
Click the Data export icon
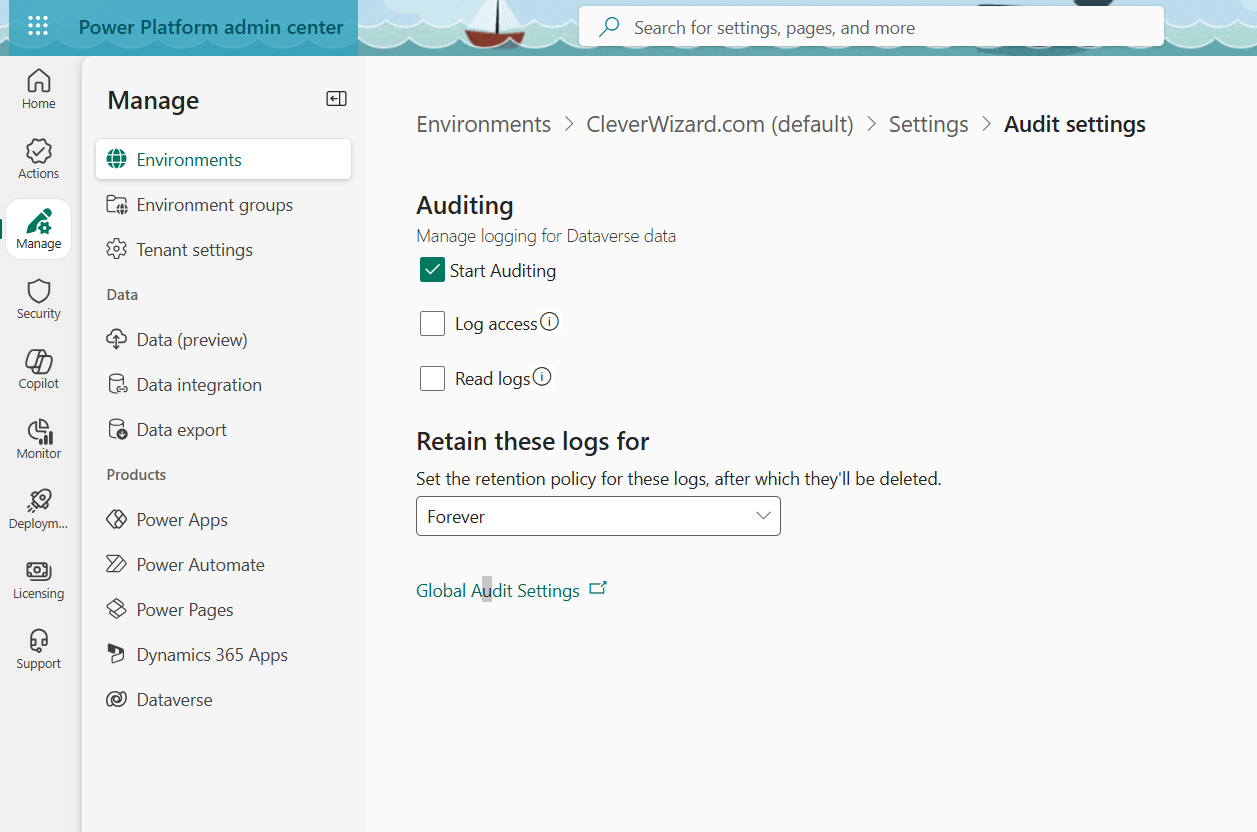[117, 429]
